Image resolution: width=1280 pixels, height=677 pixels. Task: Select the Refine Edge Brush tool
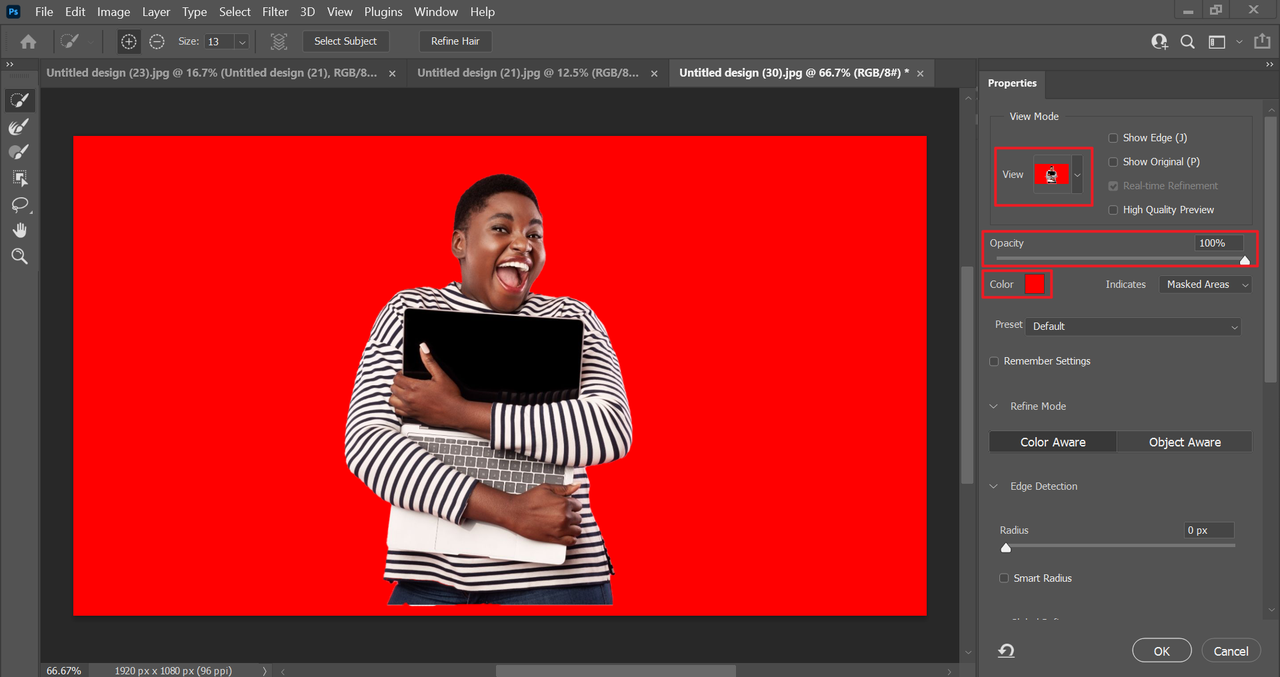(19, 127)
